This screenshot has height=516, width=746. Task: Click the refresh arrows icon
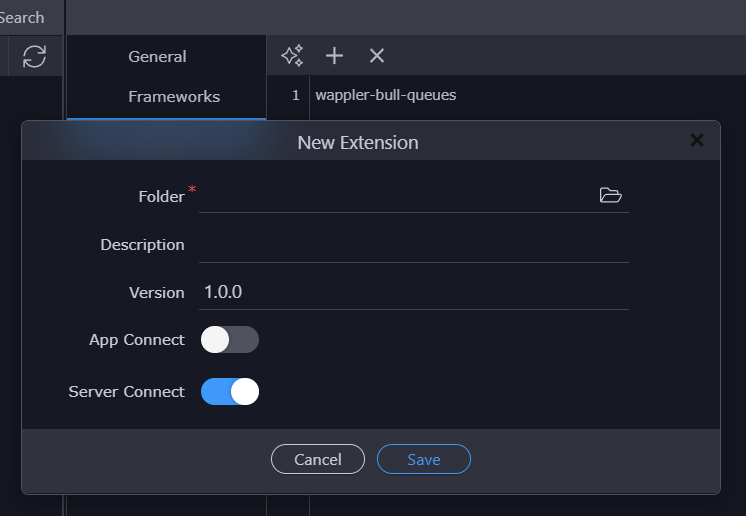tap(34, 56)
